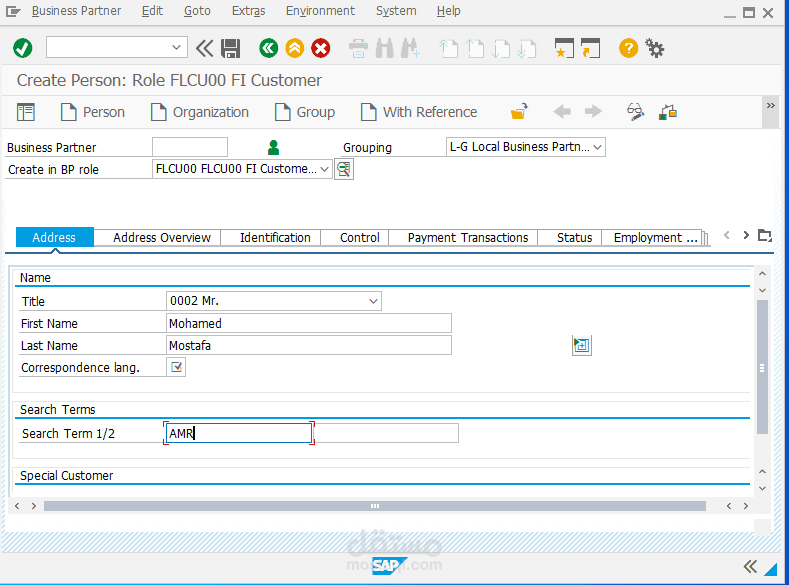Screen dimensions: 789x585
Task: Click the Create Shortcut icon
Action: (590, 48)
